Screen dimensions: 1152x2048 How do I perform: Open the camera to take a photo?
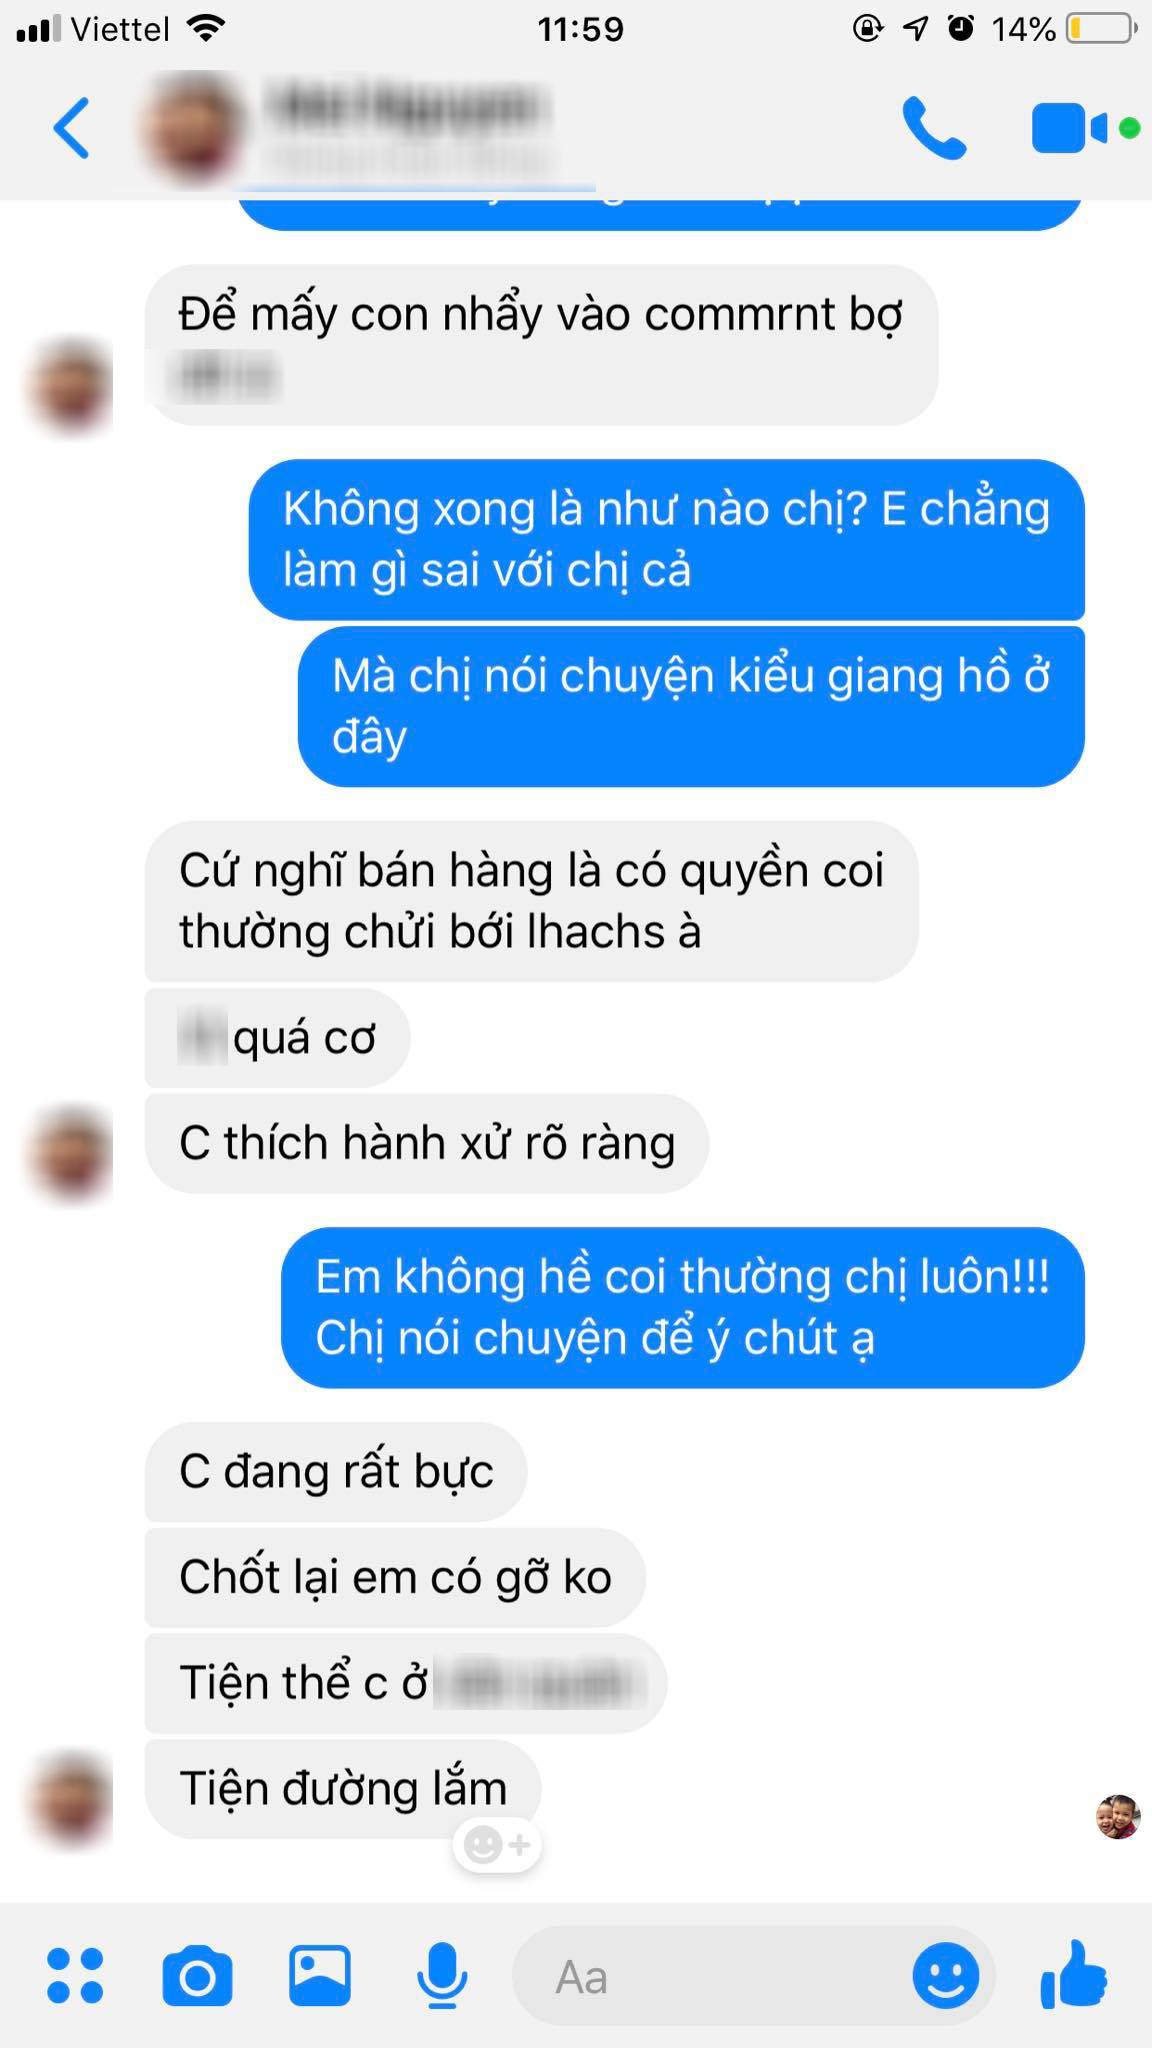(x=197, y=1975)
